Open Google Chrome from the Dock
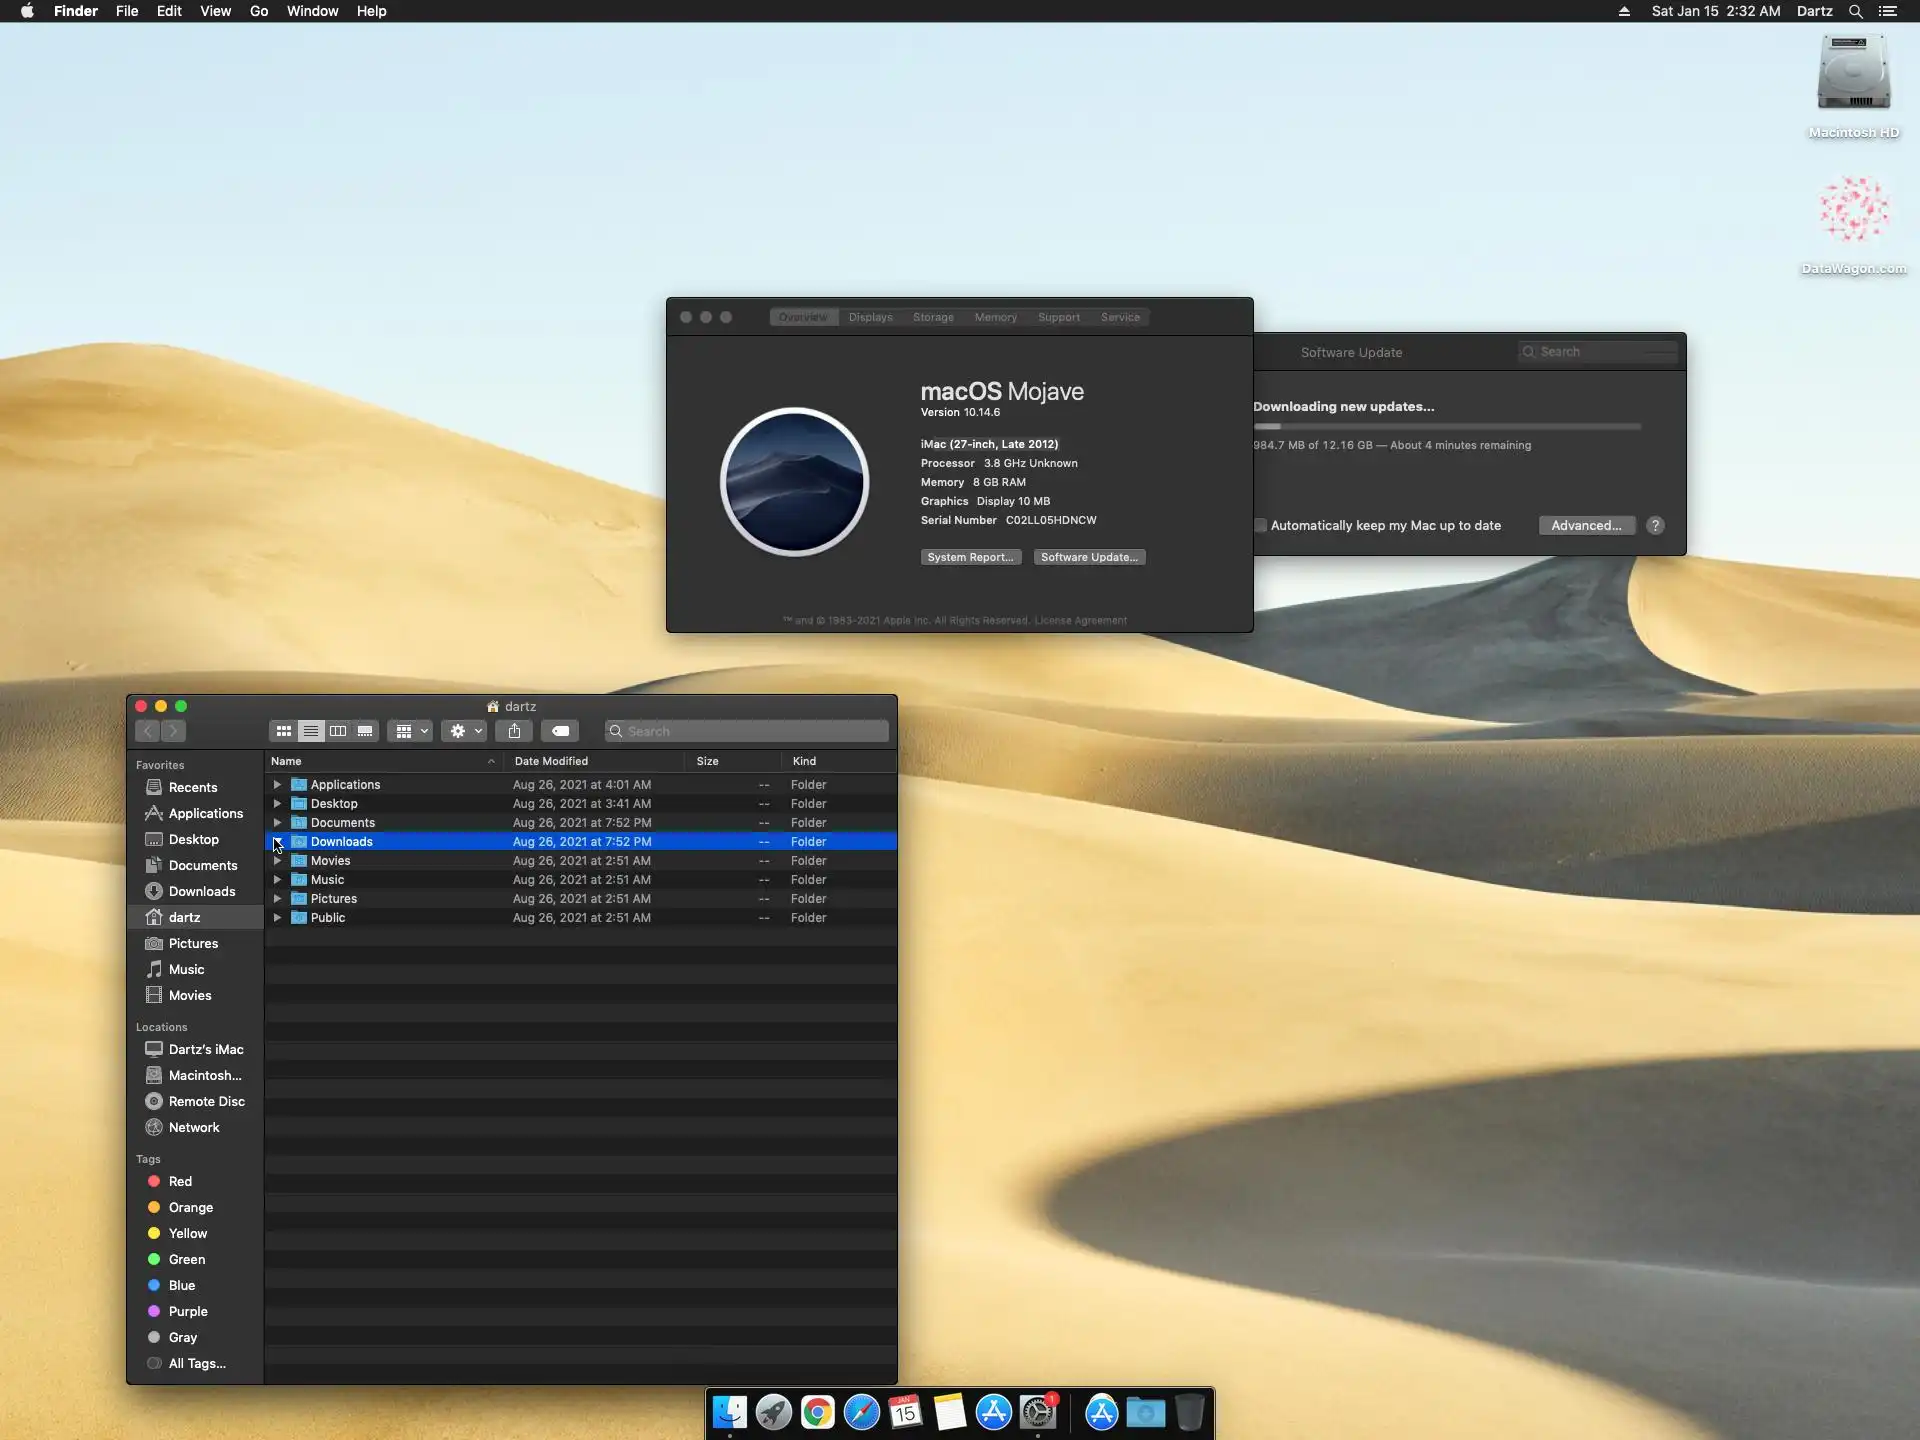The image size is (1920, 1440). coord(817,1412)
